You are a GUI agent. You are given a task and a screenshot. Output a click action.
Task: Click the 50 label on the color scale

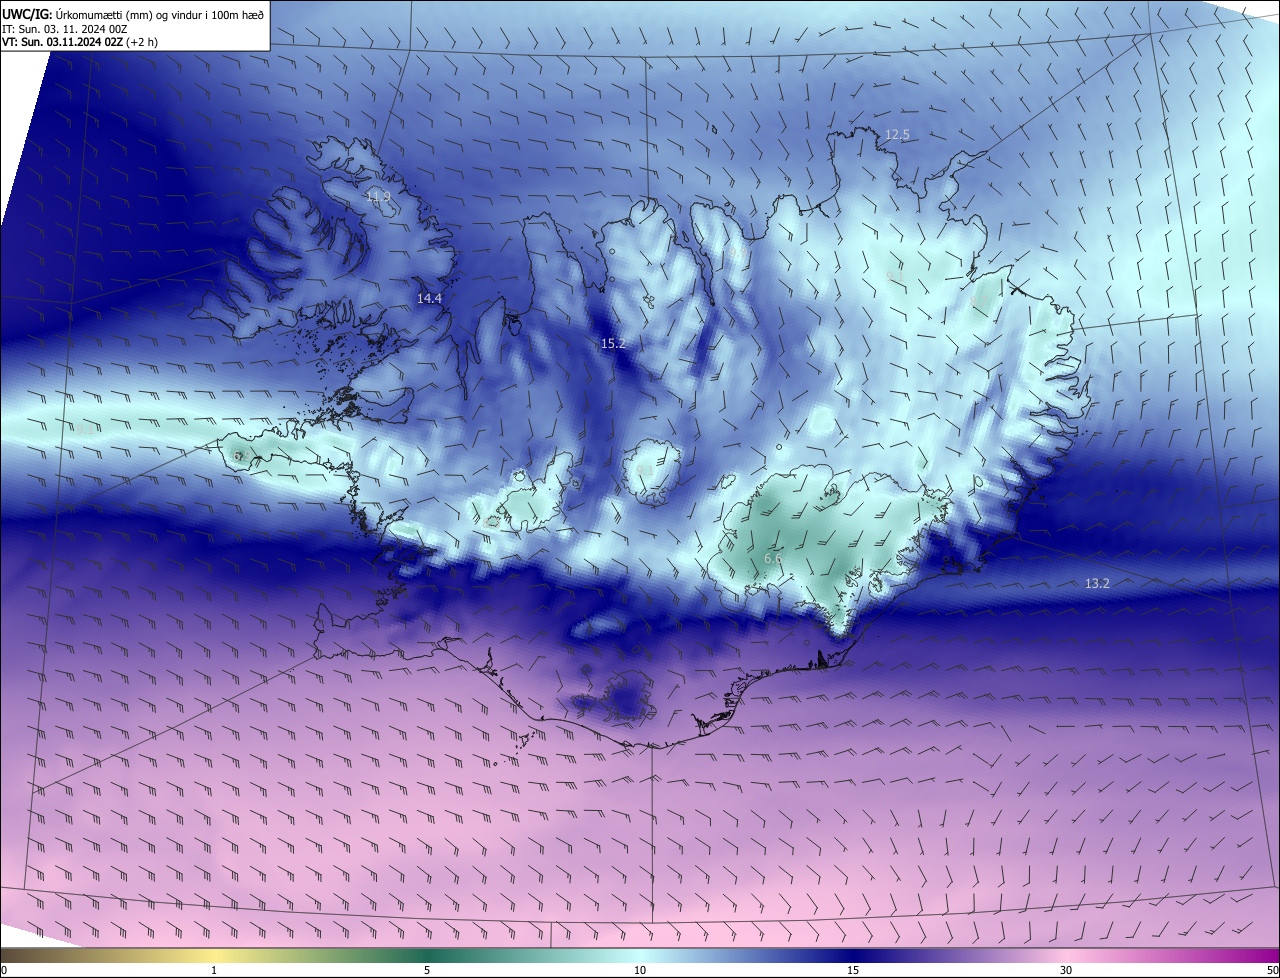coord(1272,970)
